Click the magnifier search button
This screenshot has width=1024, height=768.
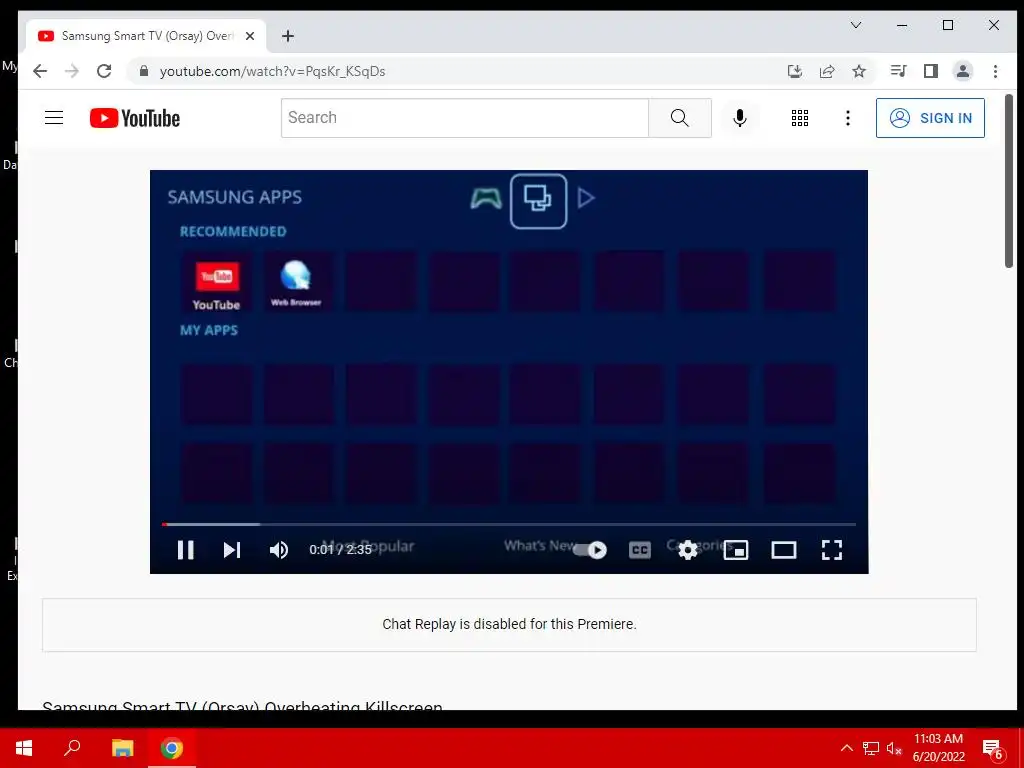[680, 118]
